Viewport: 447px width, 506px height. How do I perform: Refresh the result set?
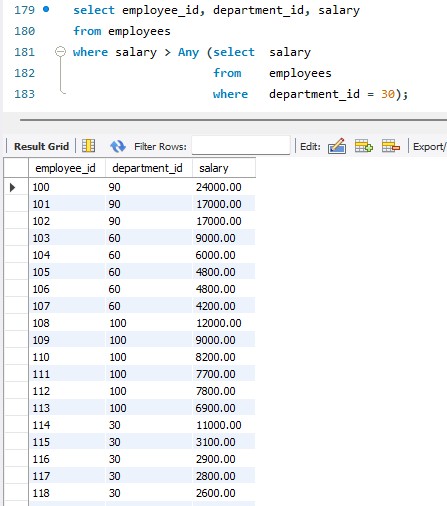118,146
